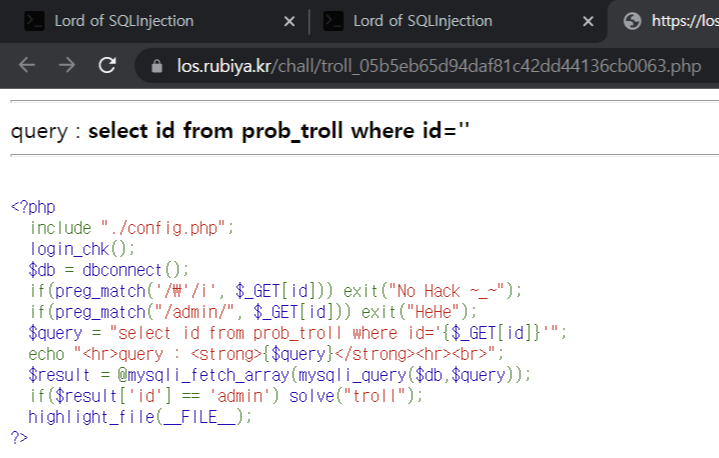
Task: Click the browser back arrow
Action: tap(27, 65)
